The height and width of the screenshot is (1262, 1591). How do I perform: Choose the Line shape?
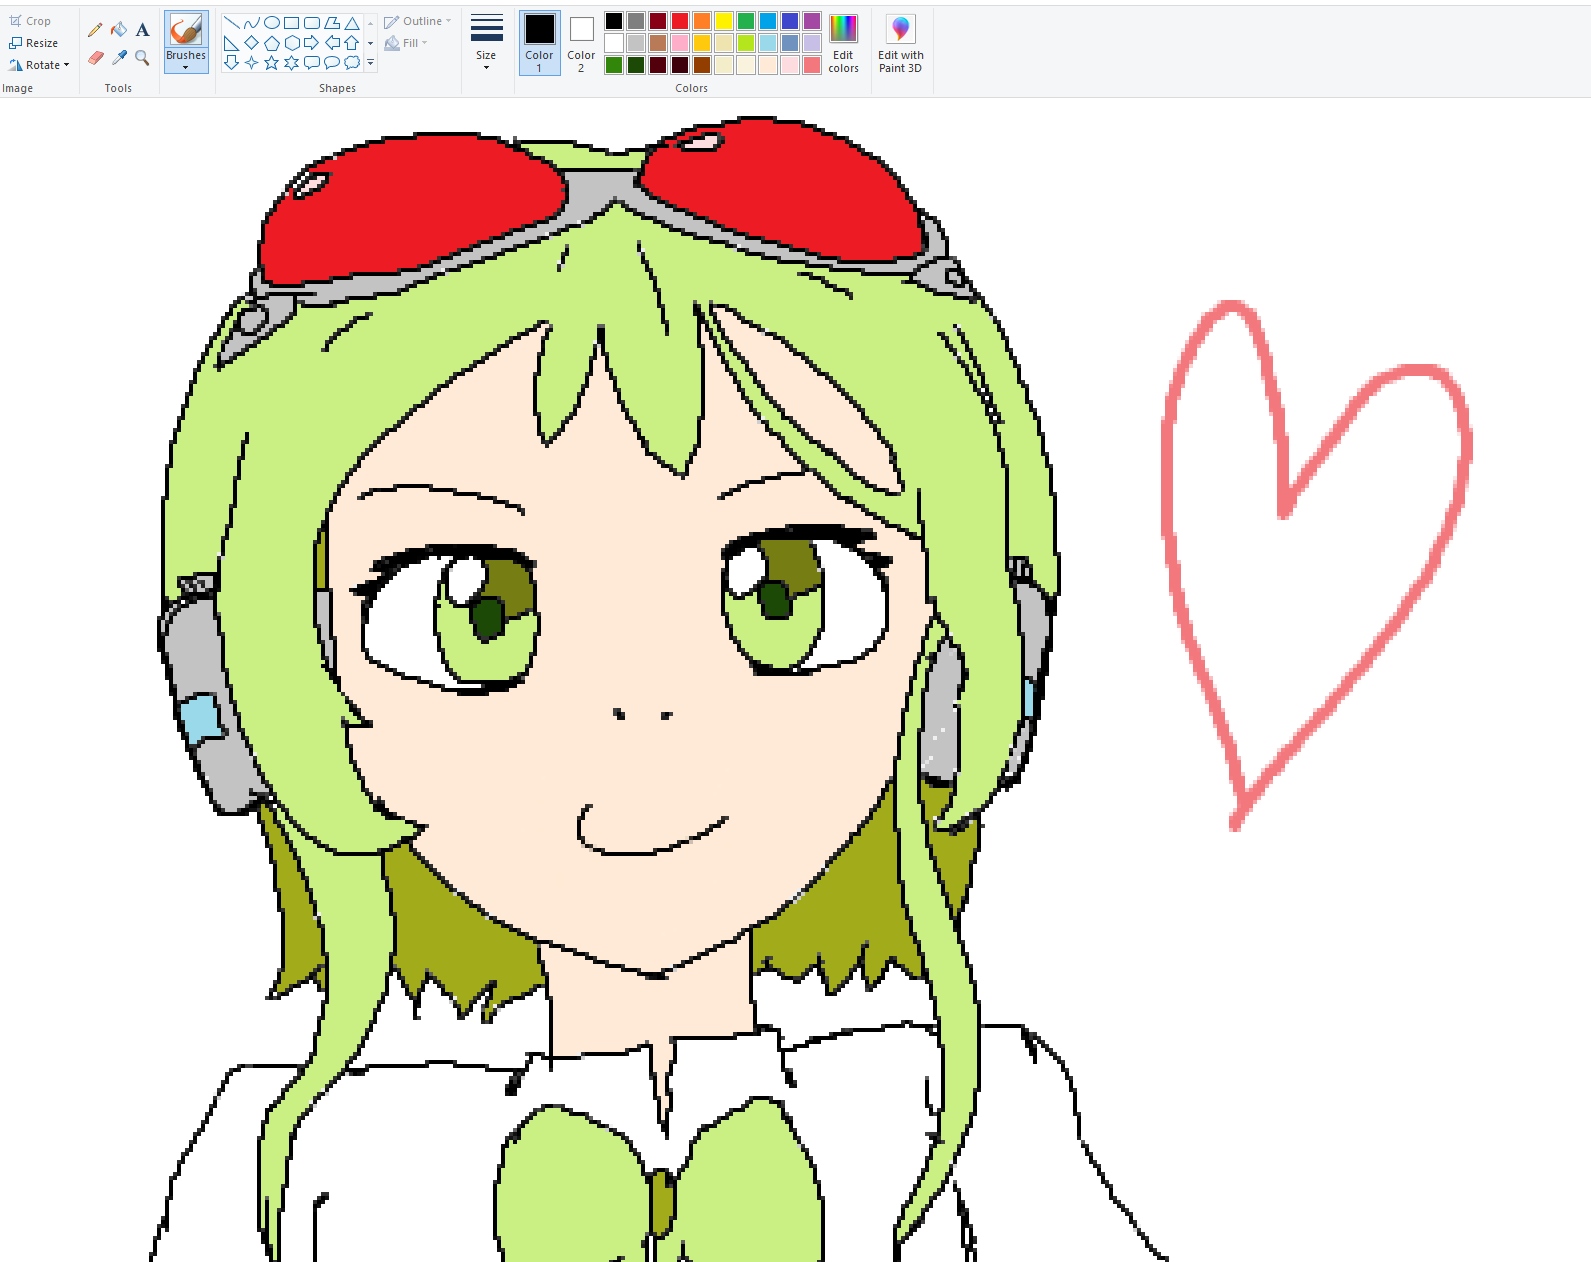coord(231,23)
